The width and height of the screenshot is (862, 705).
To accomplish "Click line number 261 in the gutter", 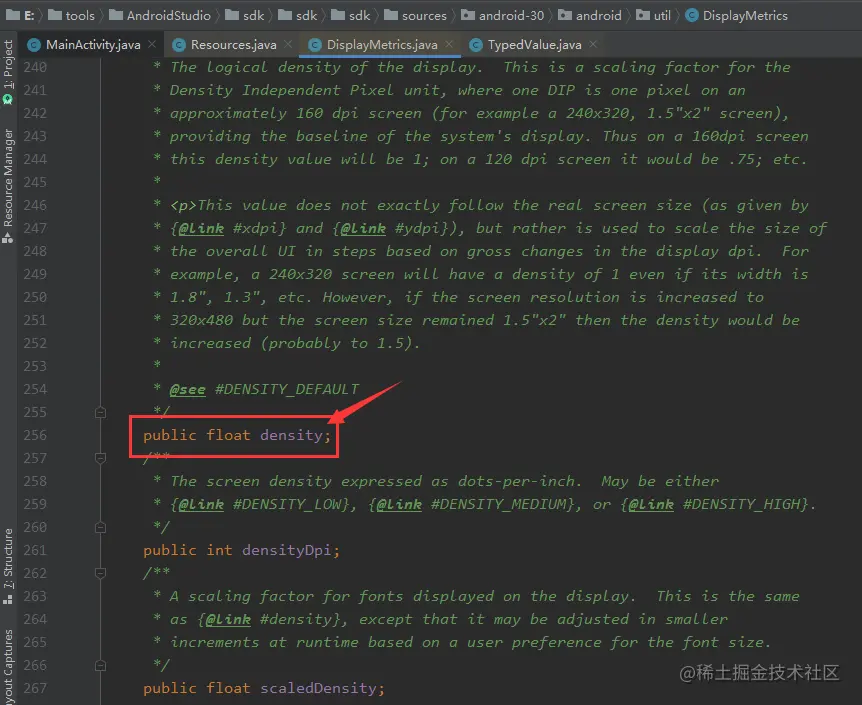I will tap(35, 550).
